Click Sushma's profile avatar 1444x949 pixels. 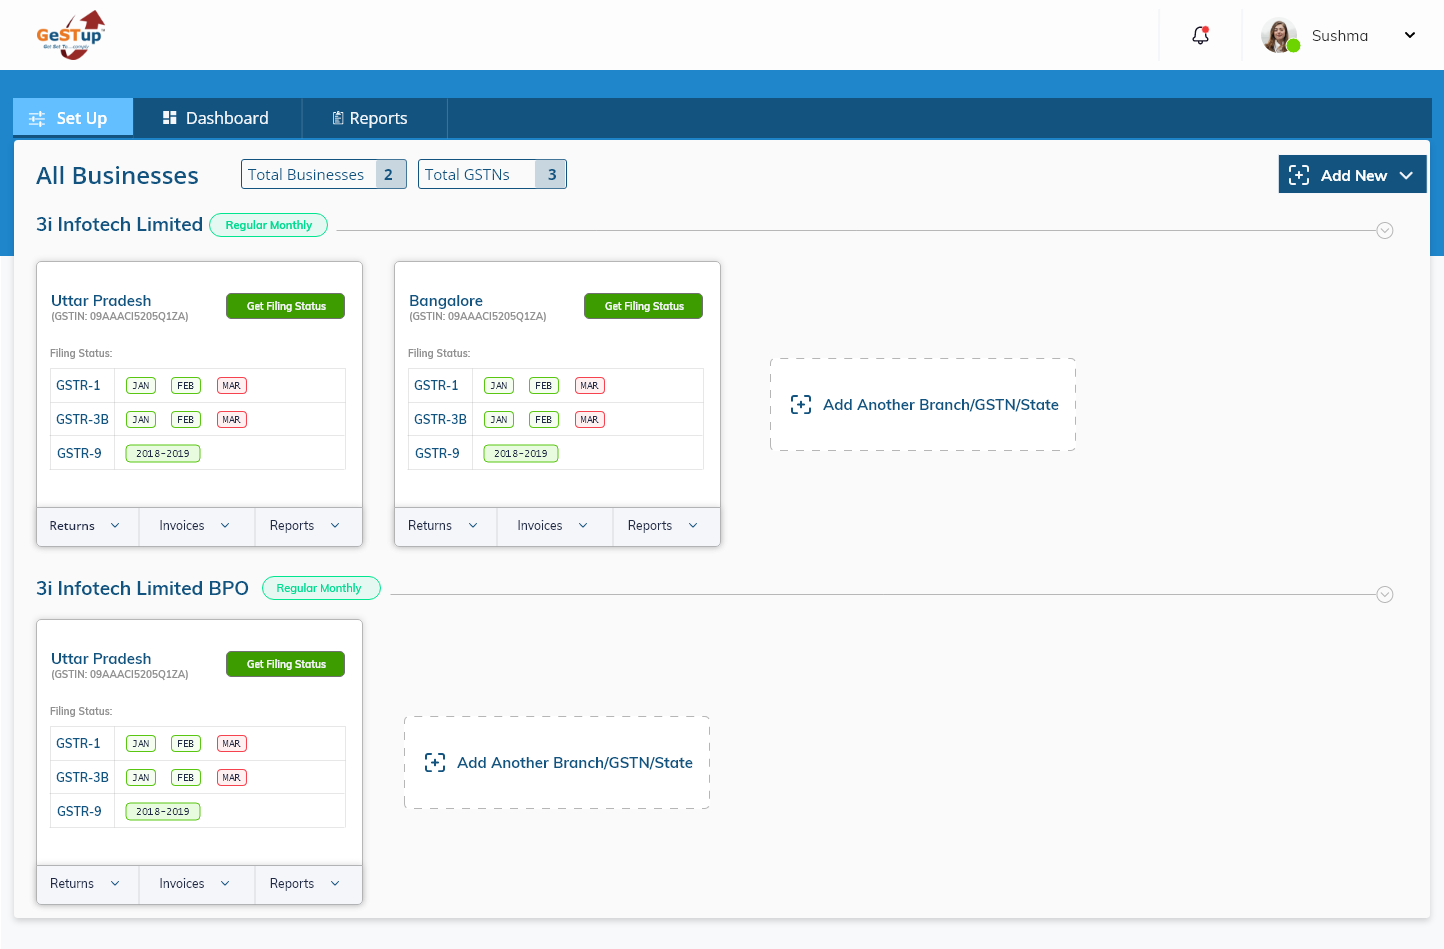click(1279, 35)
